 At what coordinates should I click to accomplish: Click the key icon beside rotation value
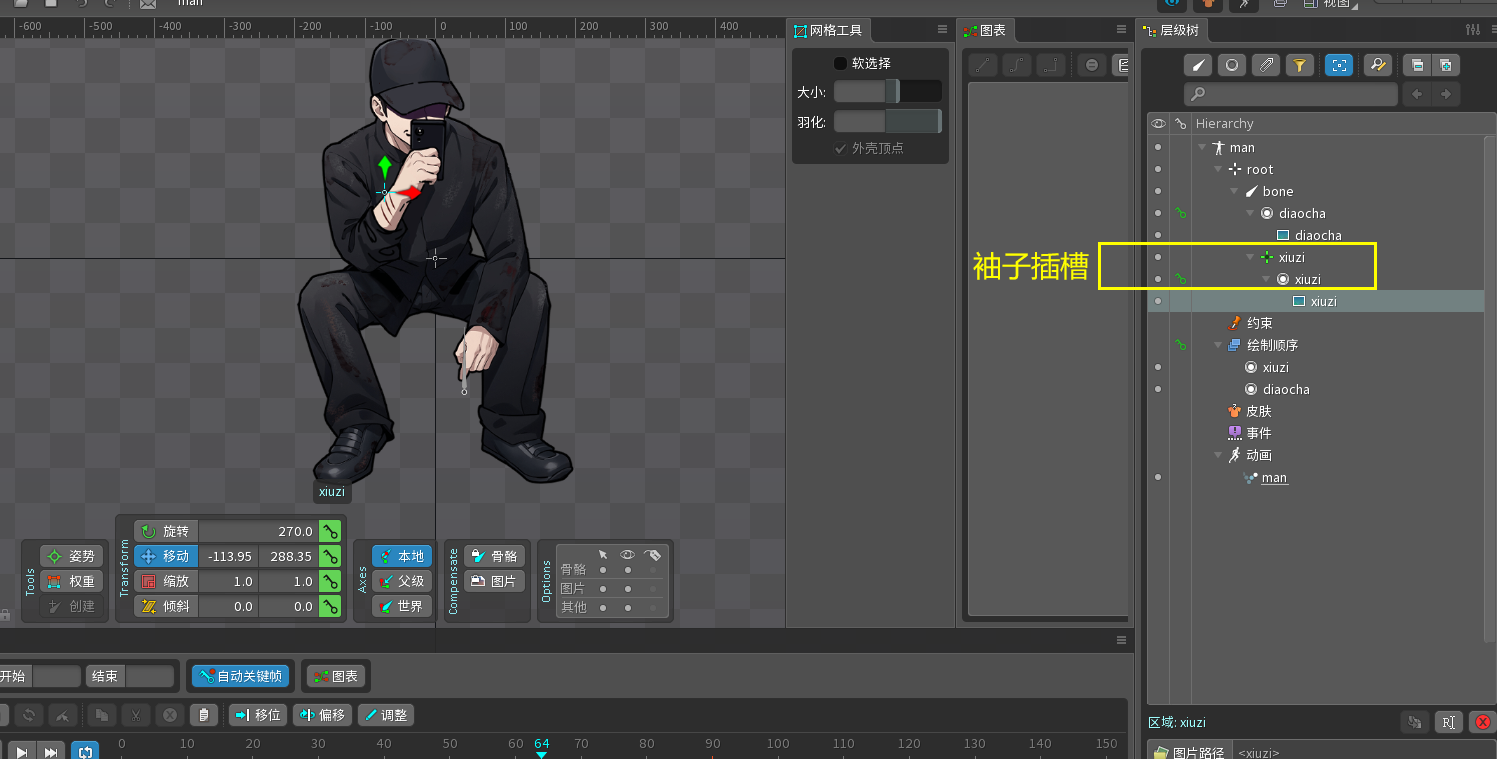pos(329,531)
